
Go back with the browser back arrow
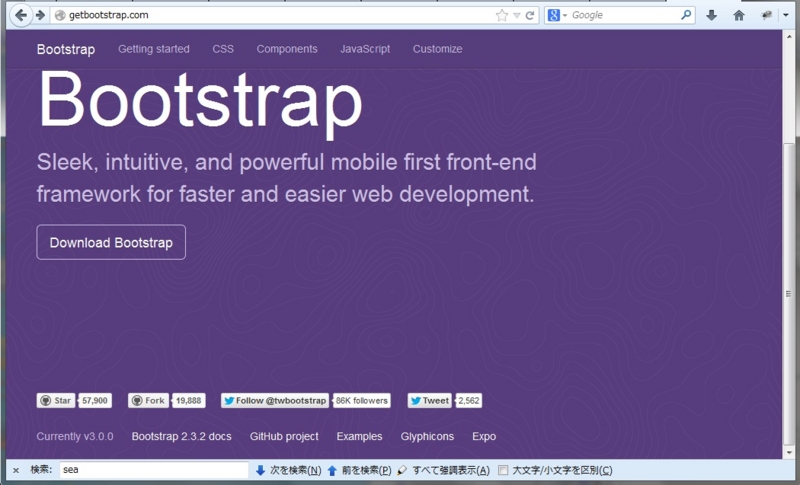click(20, 15)
